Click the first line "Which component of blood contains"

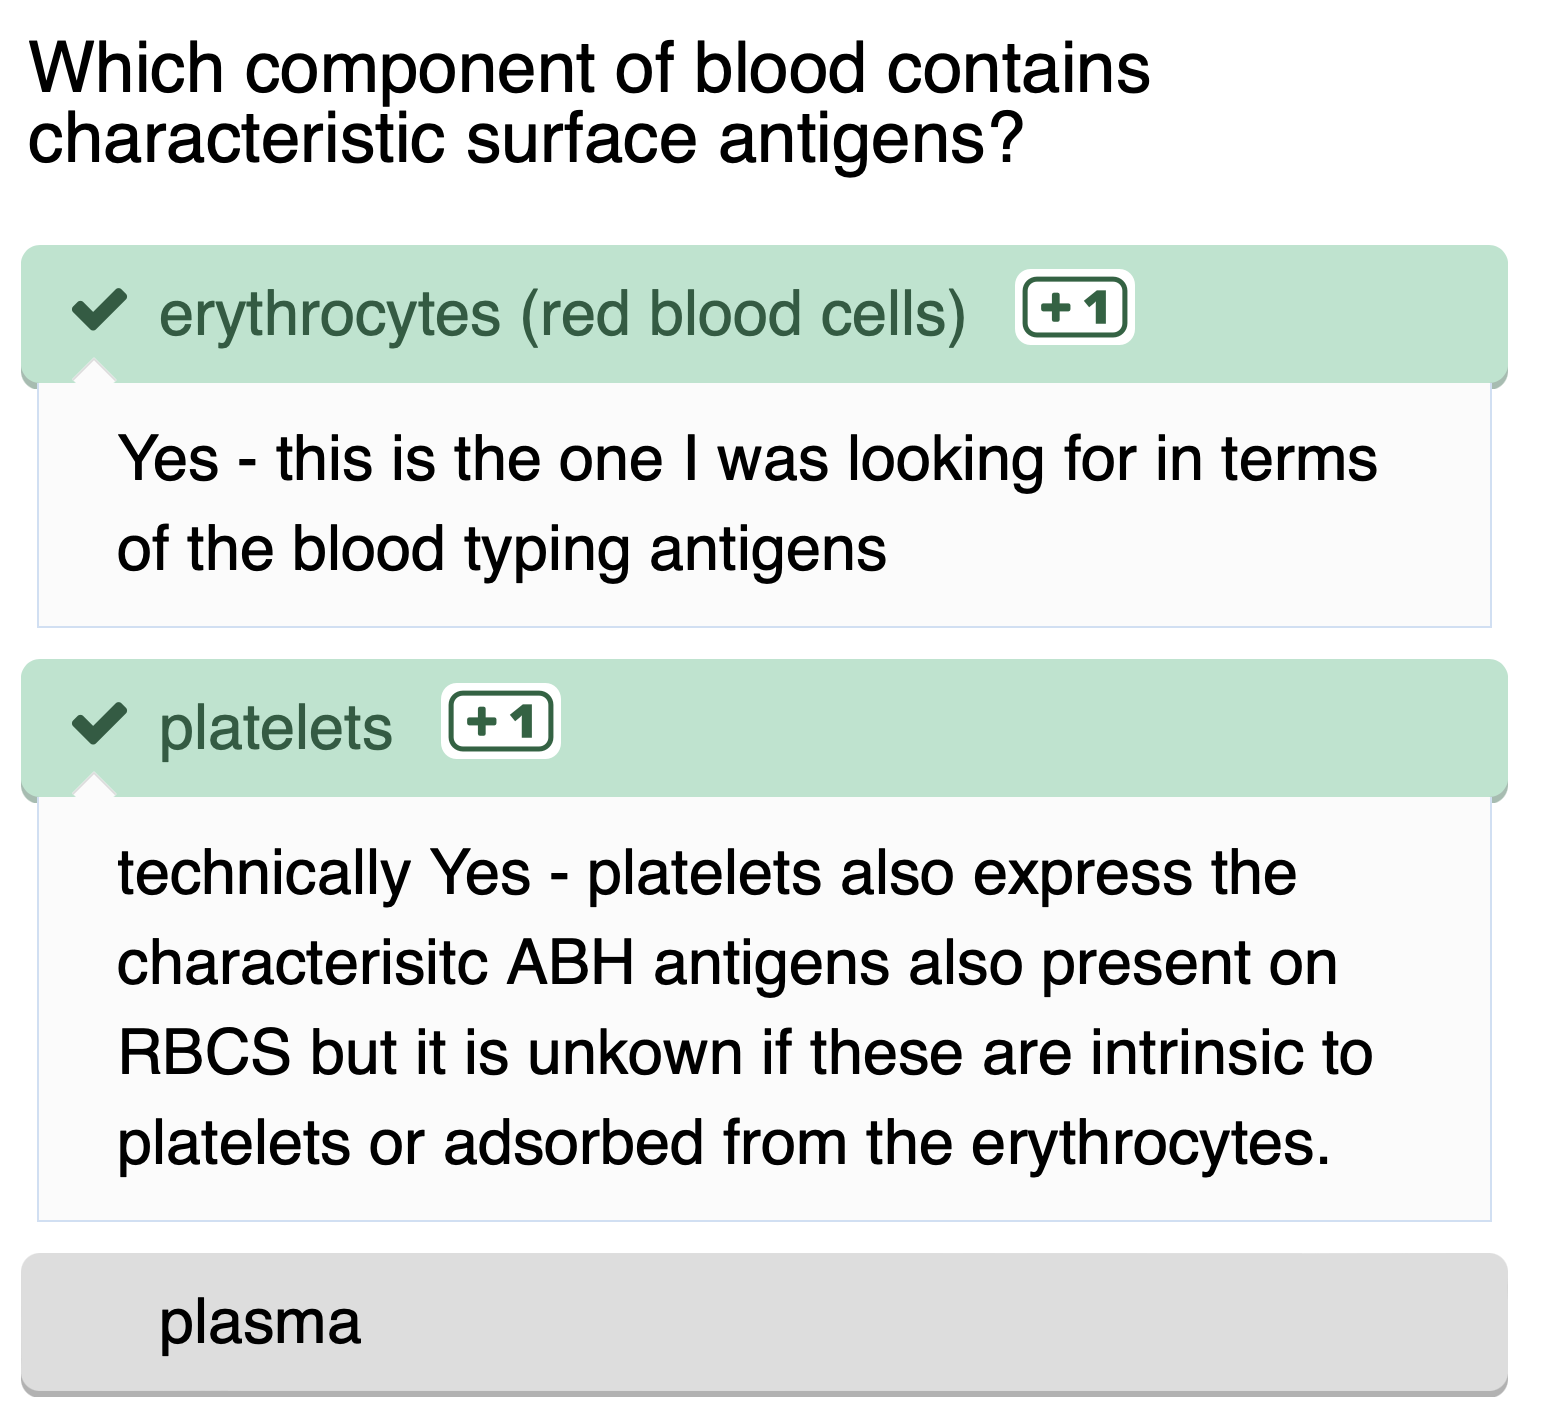[590, 68]
